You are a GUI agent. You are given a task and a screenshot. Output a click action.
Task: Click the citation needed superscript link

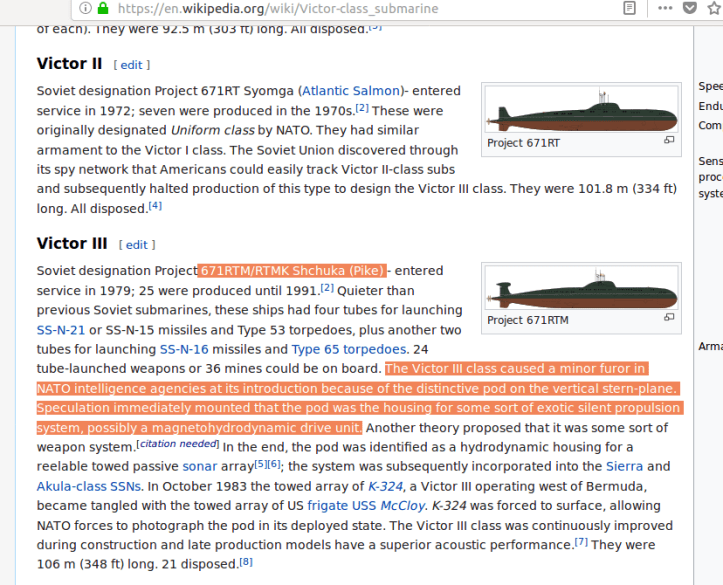178,444
